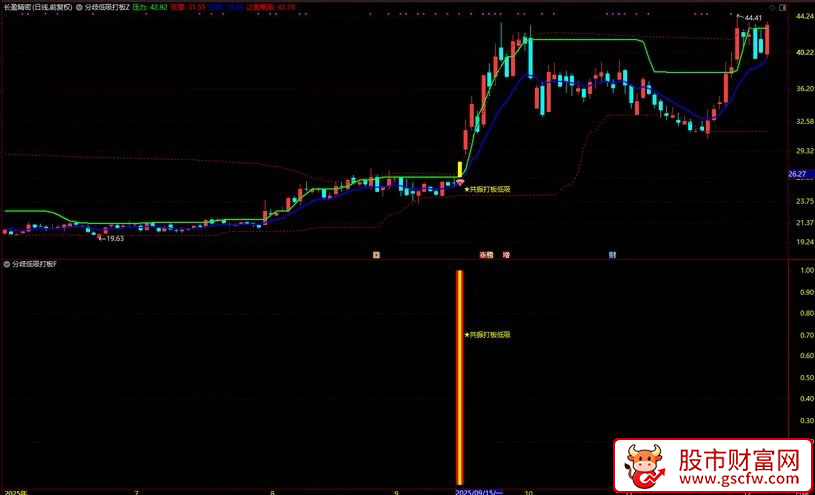Toggle the side panel icon at top-right
815x495 pixels.
tap(783, 8)
